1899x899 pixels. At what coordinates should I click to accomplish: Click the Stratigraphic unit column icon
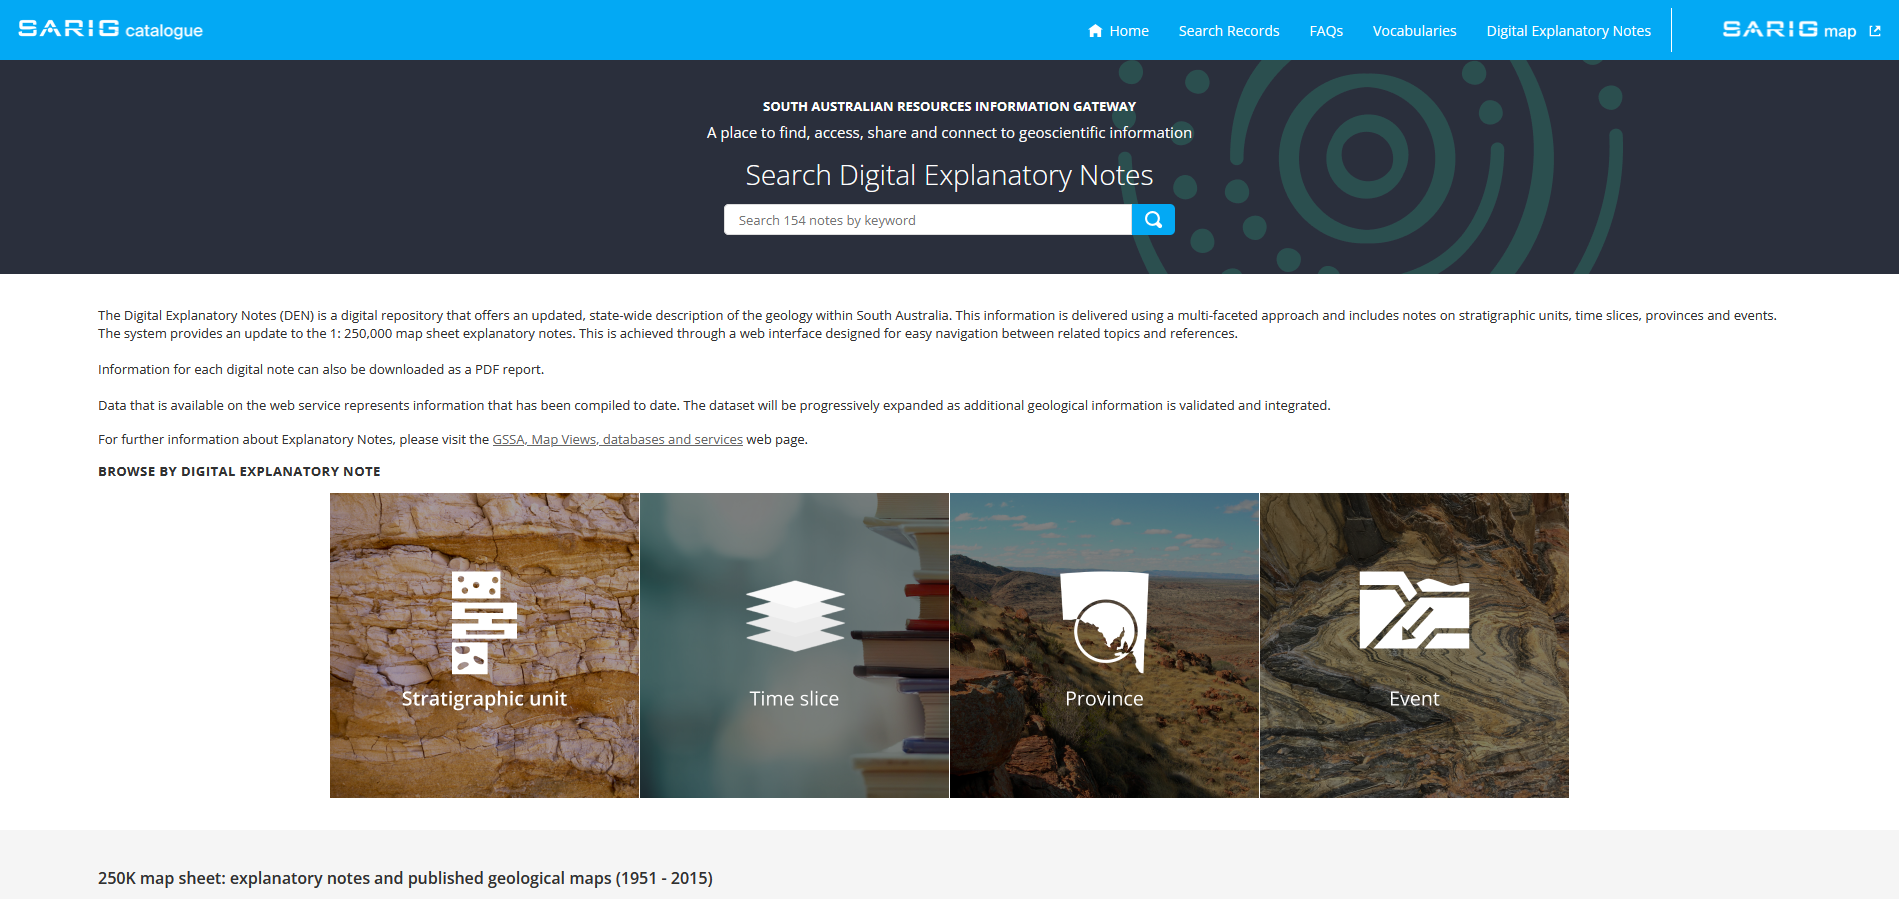484,622
